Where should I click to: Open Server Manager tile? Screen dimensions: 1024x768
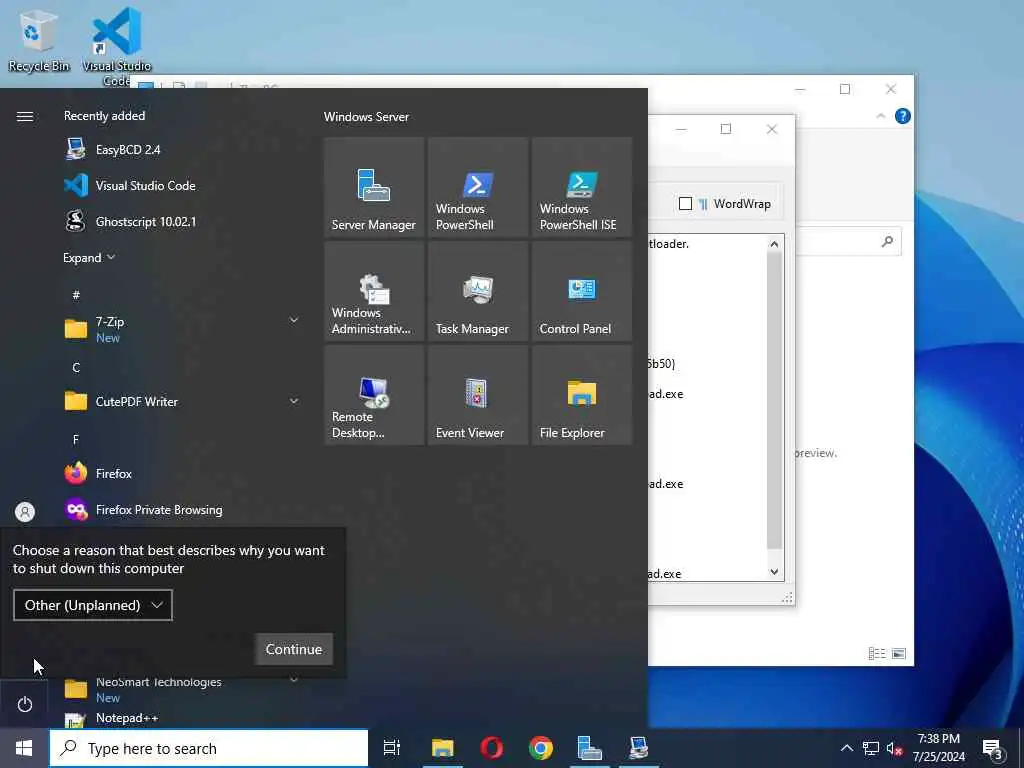coord(374,187)
